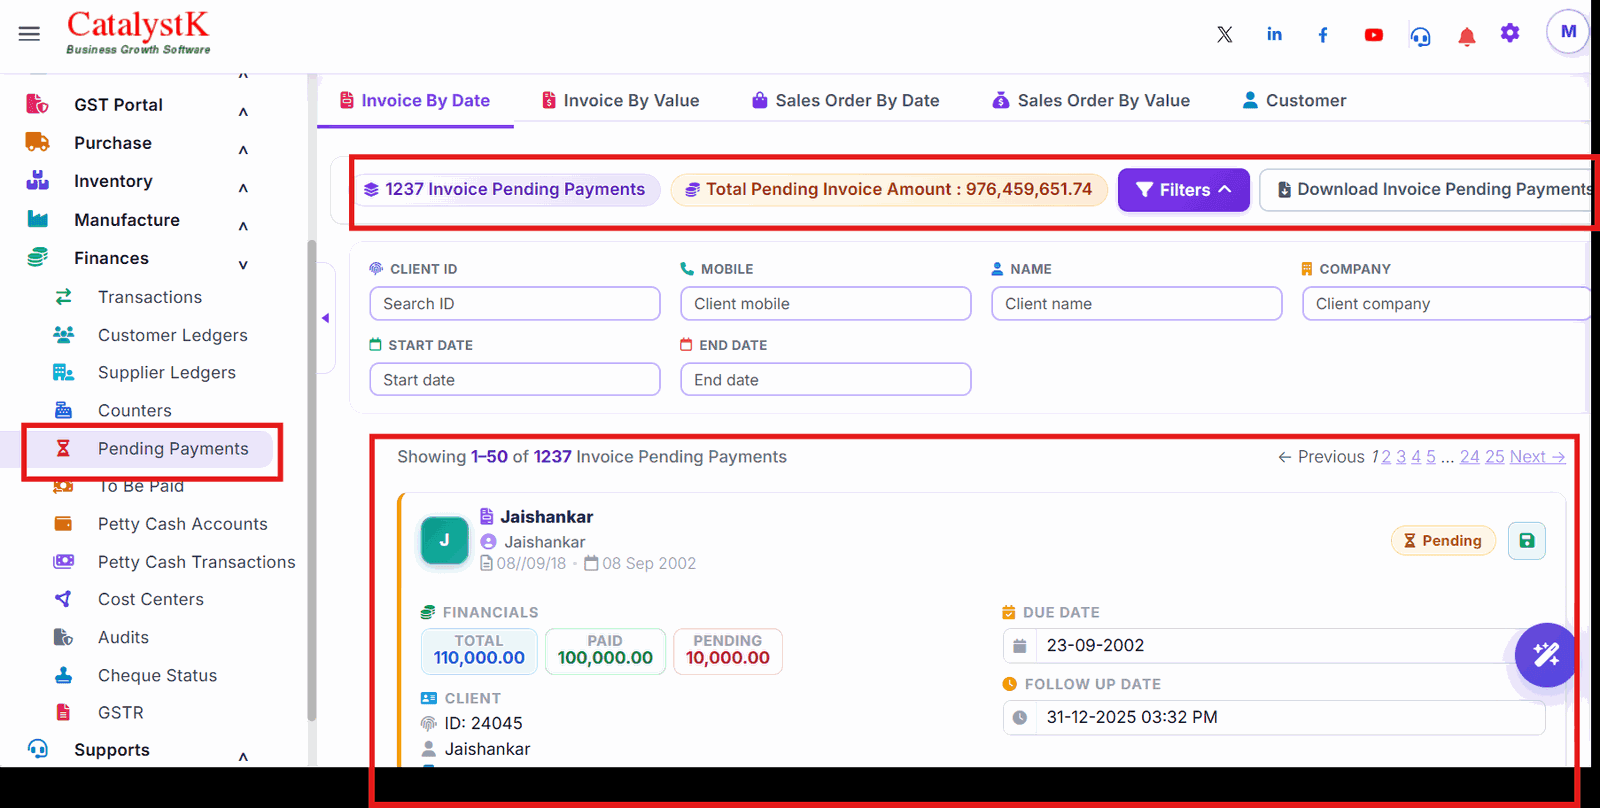Click the Start date field

tap(515, 380)
